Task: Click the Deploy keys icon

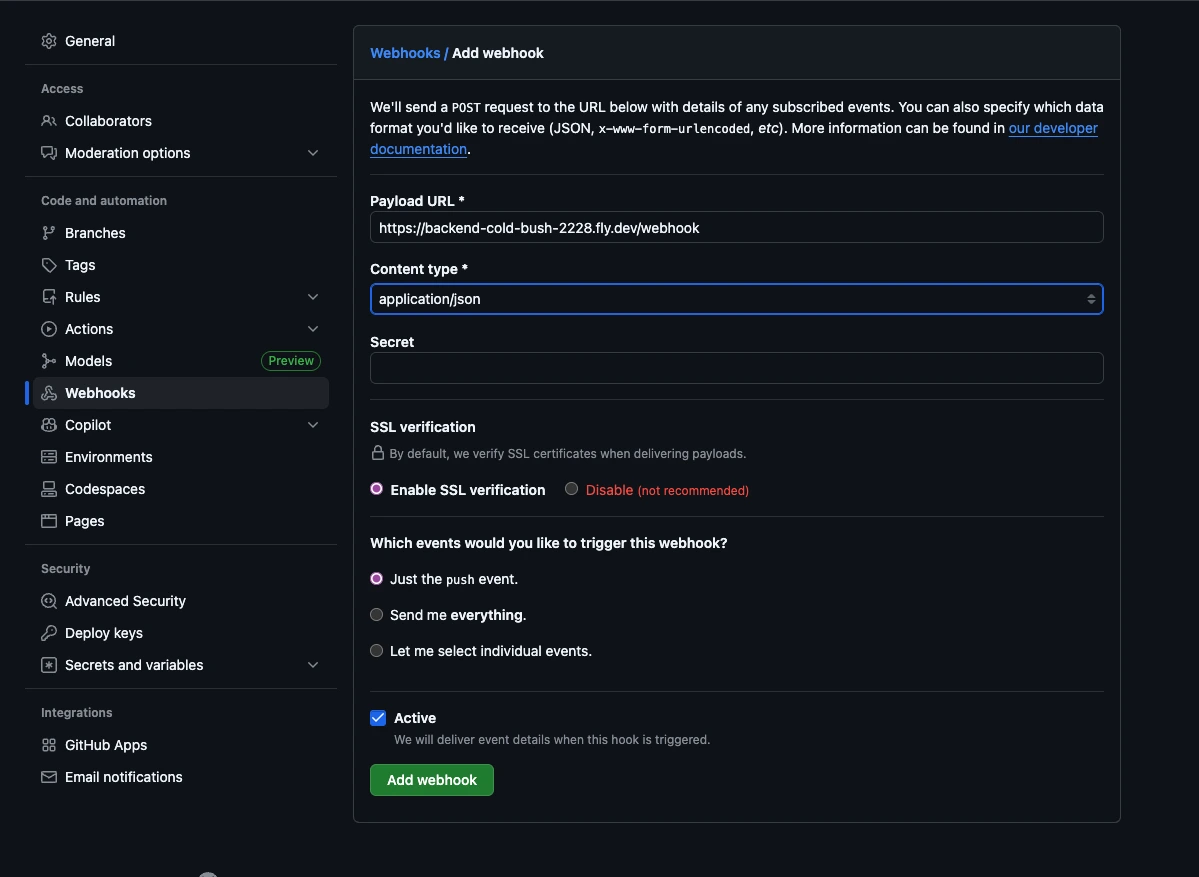Action: pos(48,632)
